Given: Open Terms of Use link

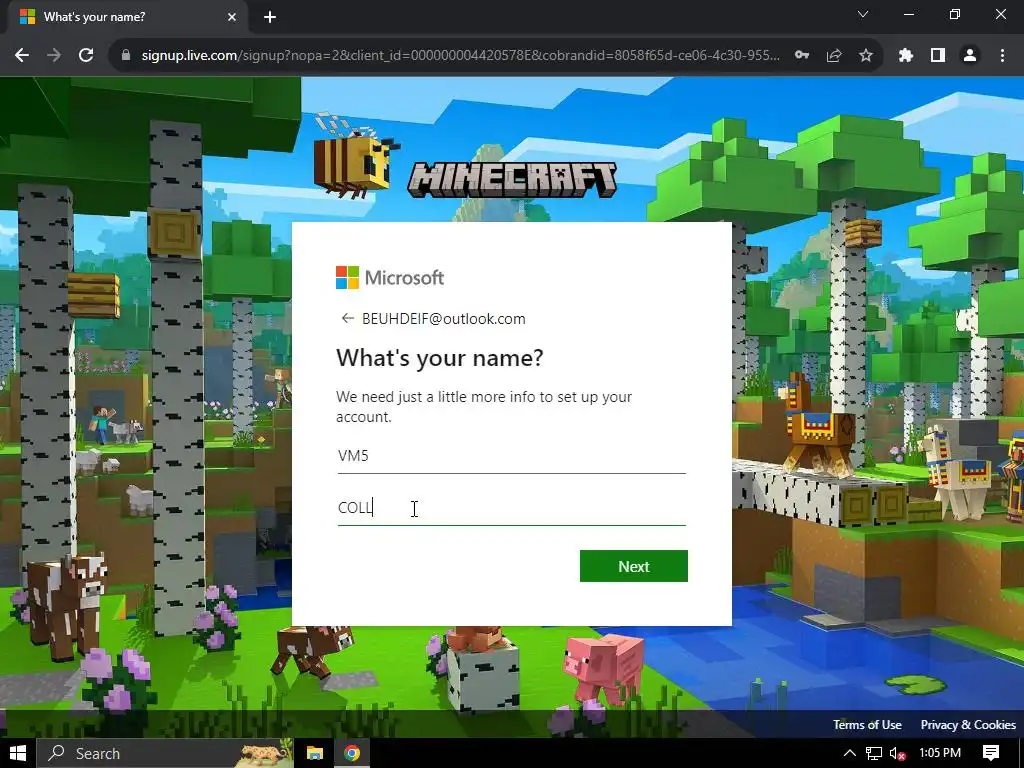Looking at the screenshot, I should point(867,725).
